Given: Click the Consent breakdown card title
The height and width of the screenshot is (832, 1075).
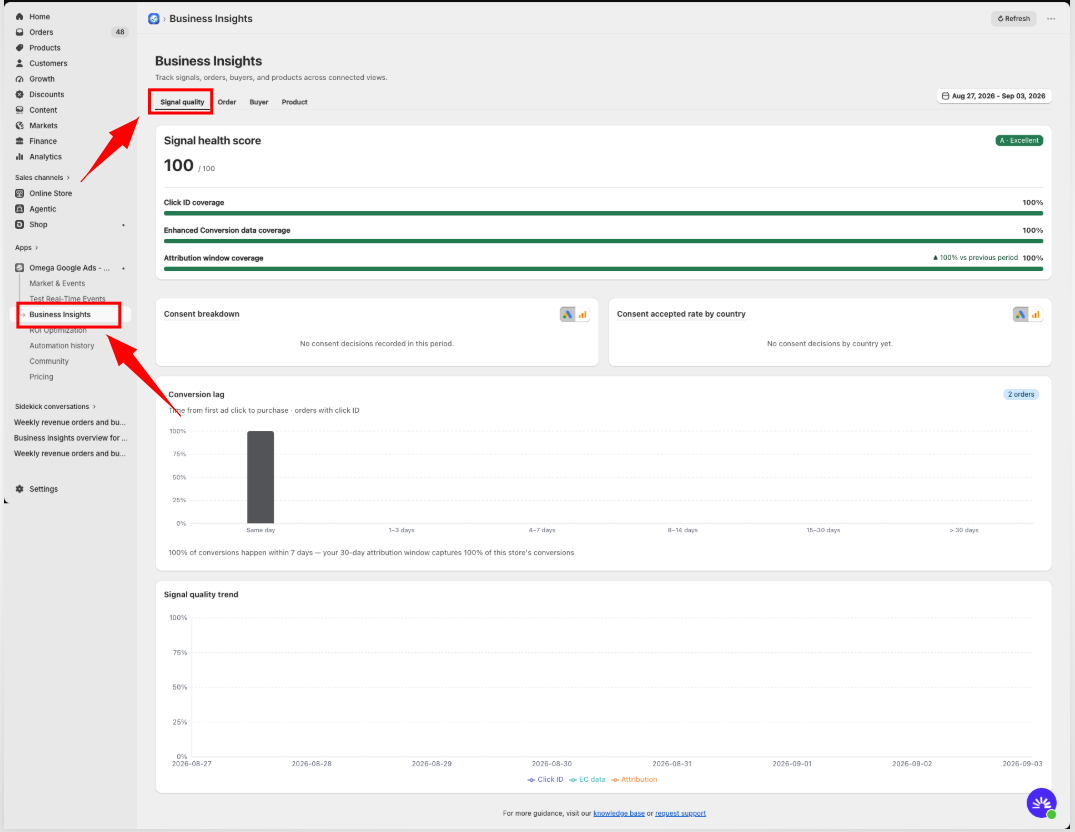Looking at the screenshot, I should coord(202,314).
